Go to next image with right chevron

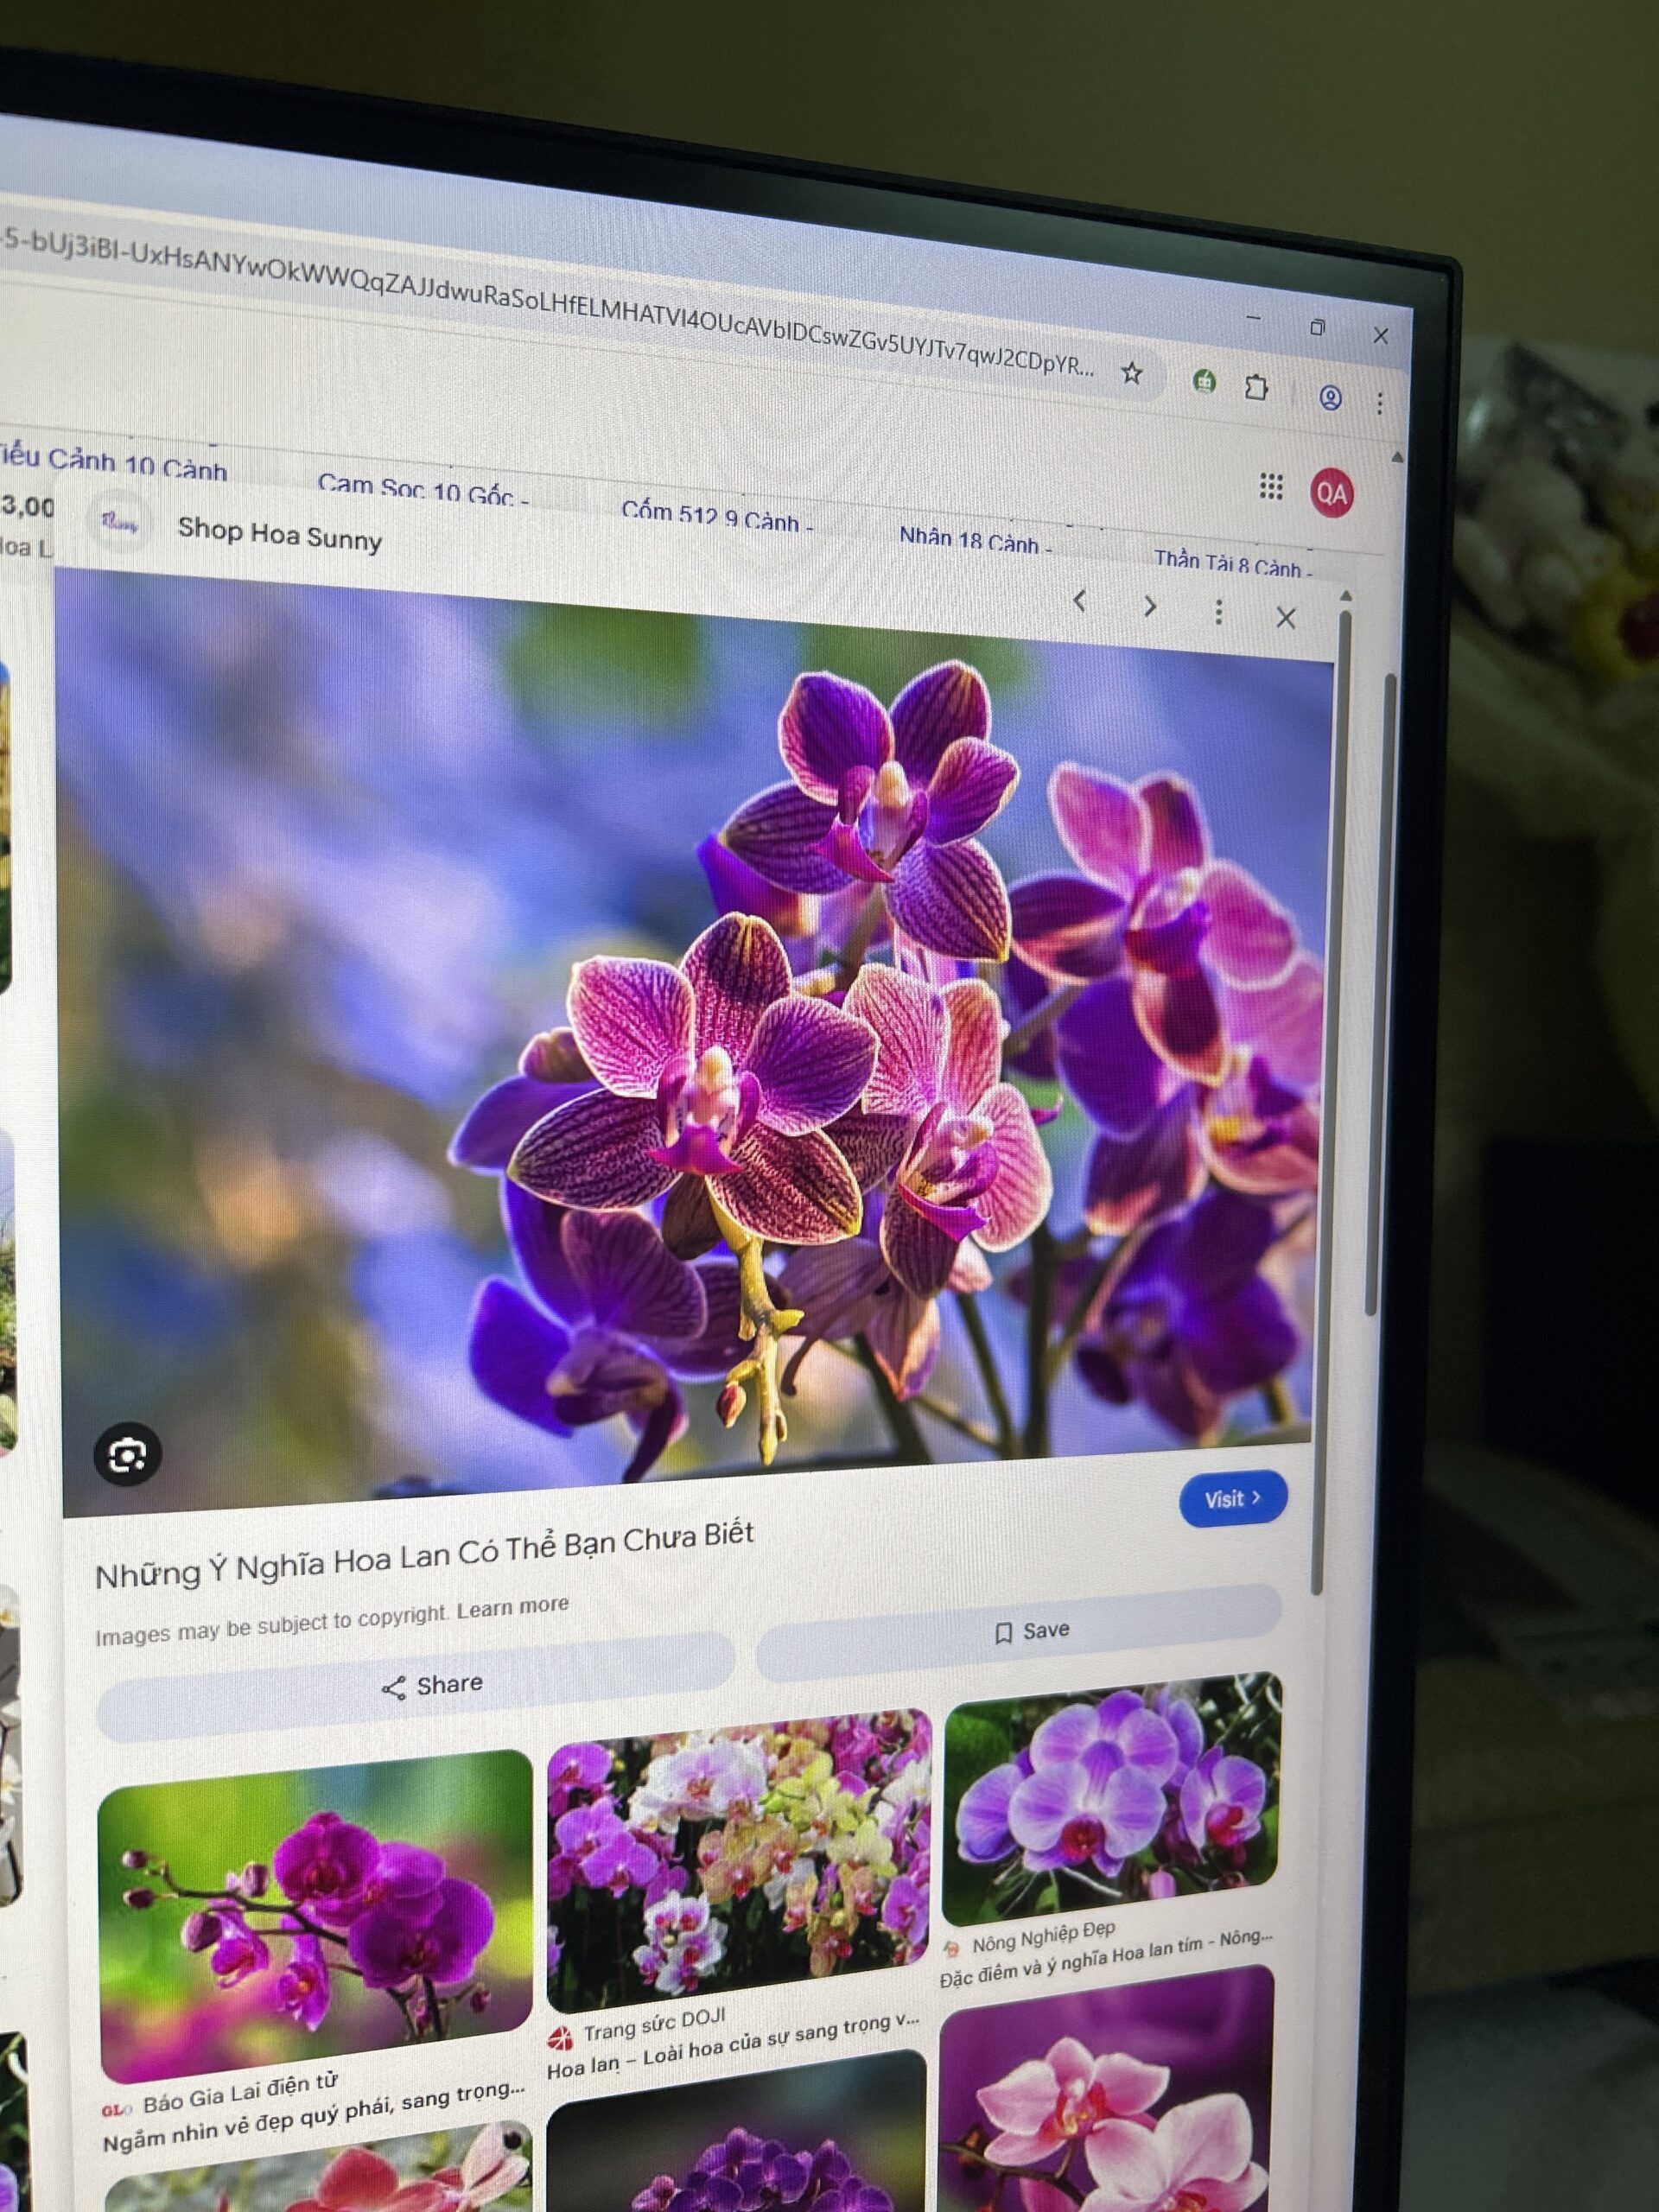pyautogui.click(x=1150, y=606)
